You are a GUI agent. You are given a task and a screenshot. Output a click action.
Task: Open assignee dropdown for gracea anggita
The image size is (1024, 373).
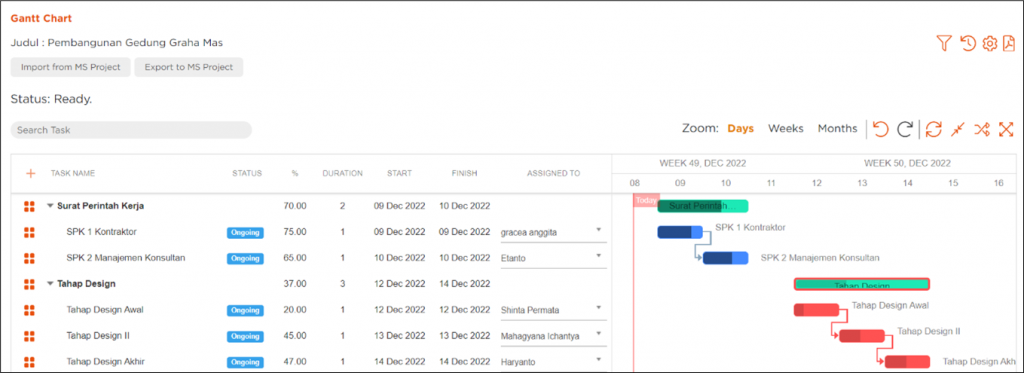[x=598, y=230]
